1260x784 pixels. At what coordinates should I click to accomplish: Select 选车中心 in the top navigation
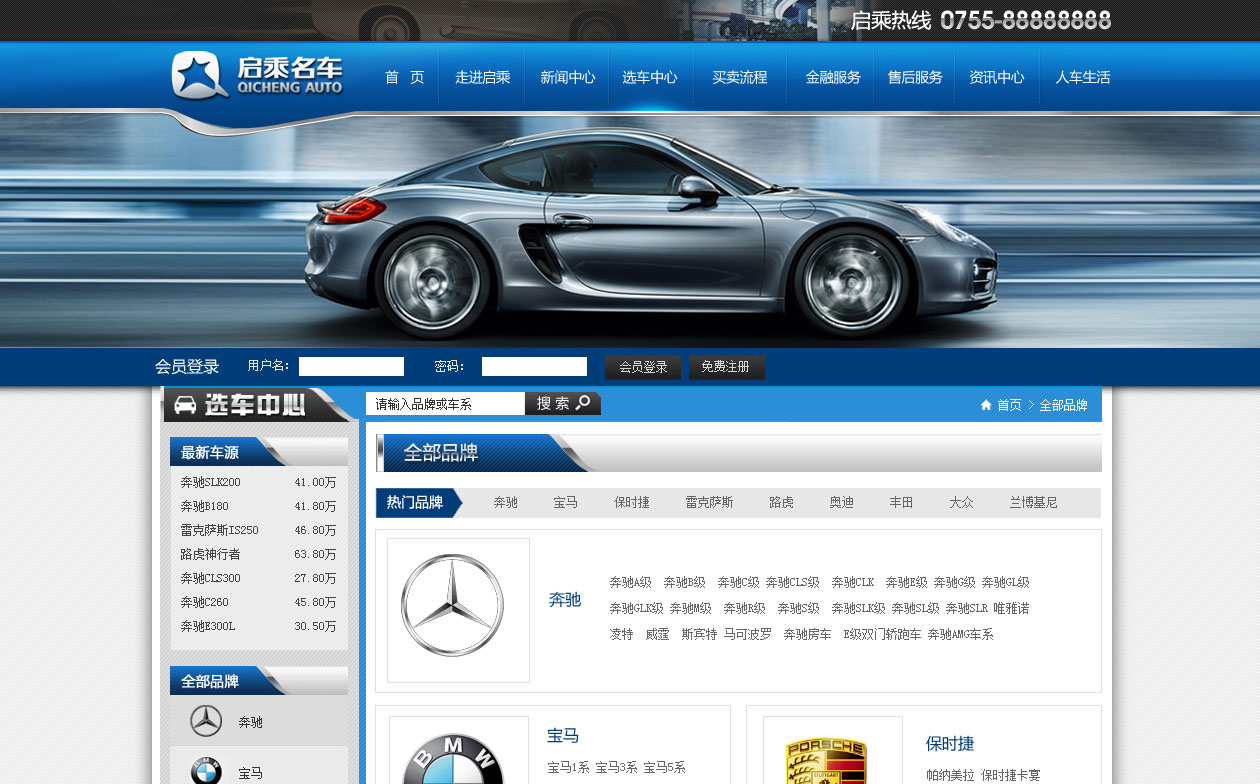tap(650, 77)
